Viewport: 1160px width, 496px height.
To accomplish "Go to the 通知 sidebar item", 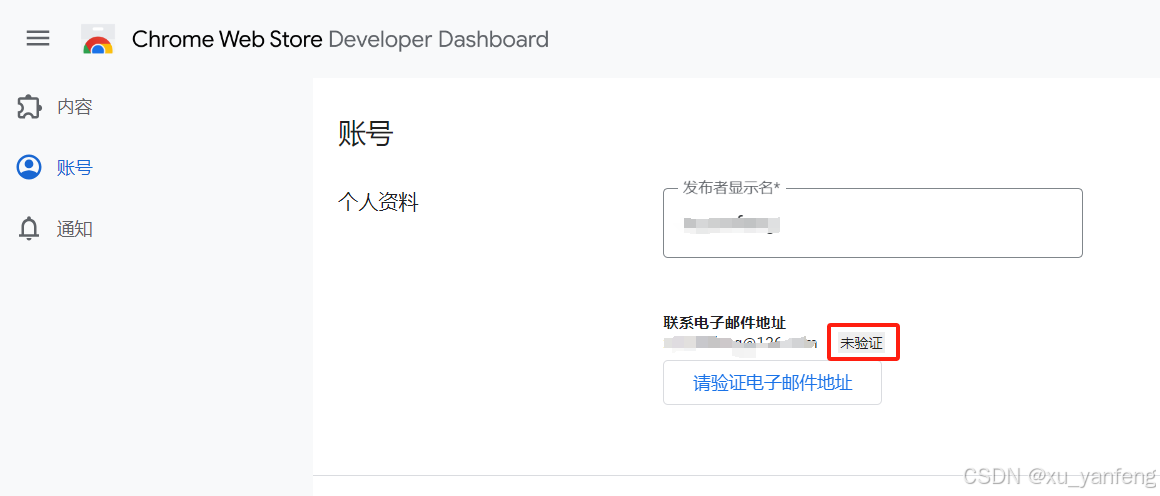I will 75,229.
